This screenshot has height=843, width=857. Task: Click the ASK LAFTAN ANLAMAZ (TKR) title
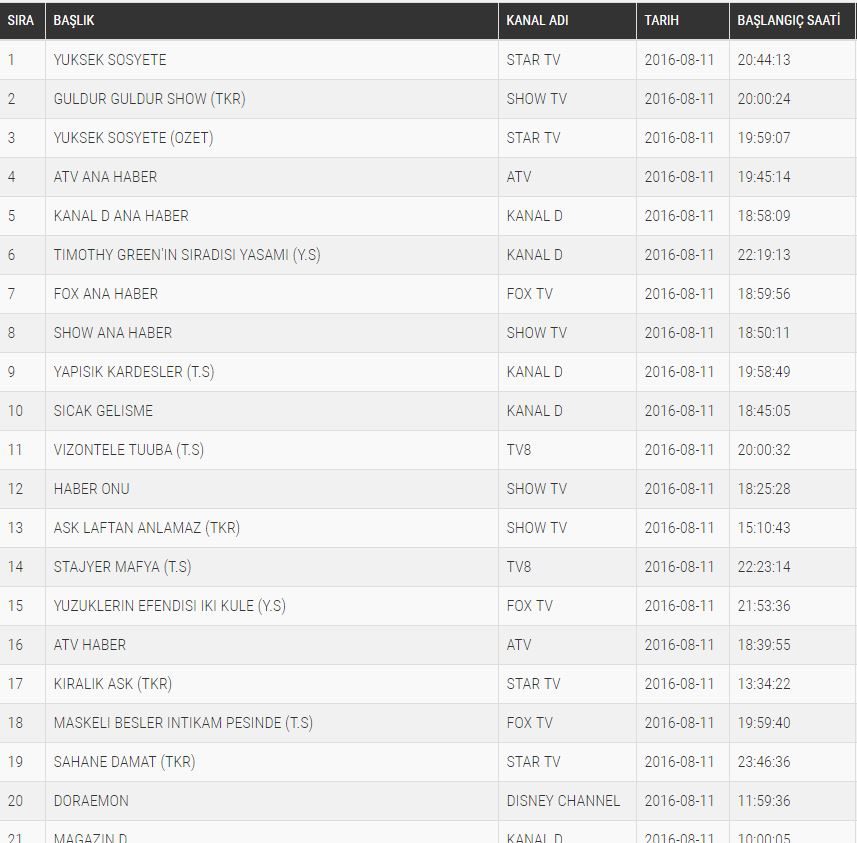(147, 528)
